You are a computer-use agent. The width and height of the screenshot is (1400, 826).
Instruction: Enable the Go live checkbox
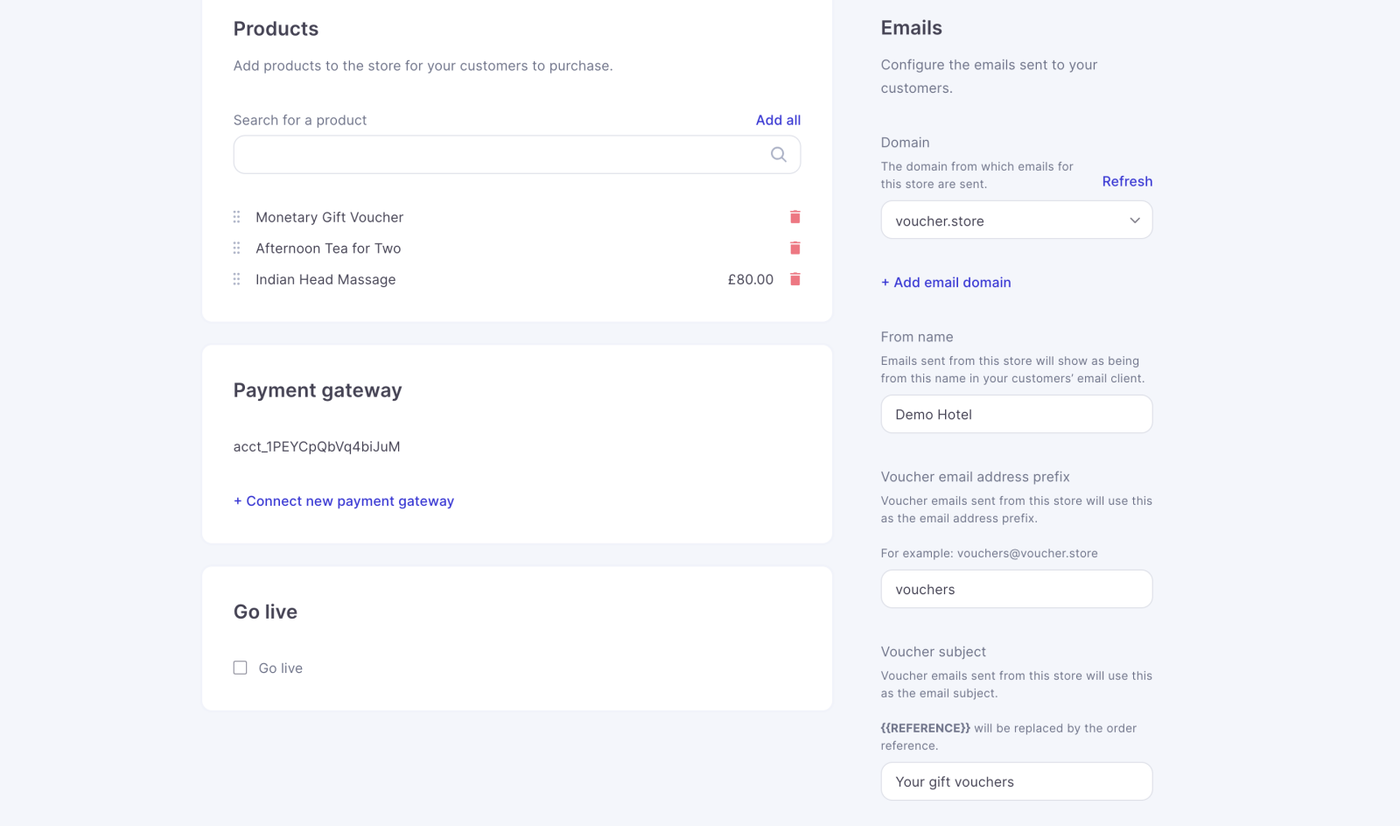coord(240,668)
